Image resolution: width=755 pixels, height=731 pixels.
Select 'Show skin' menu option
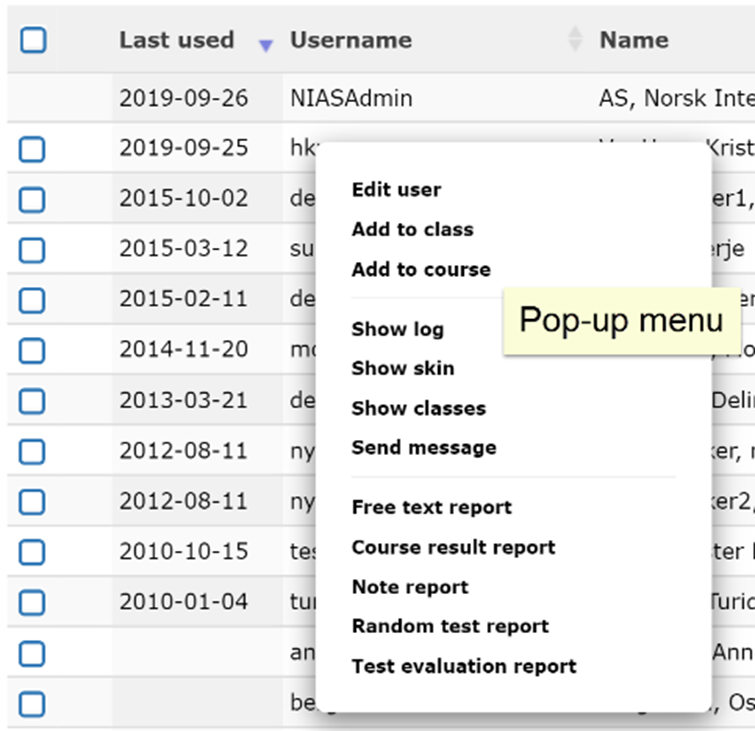point(402,369)
